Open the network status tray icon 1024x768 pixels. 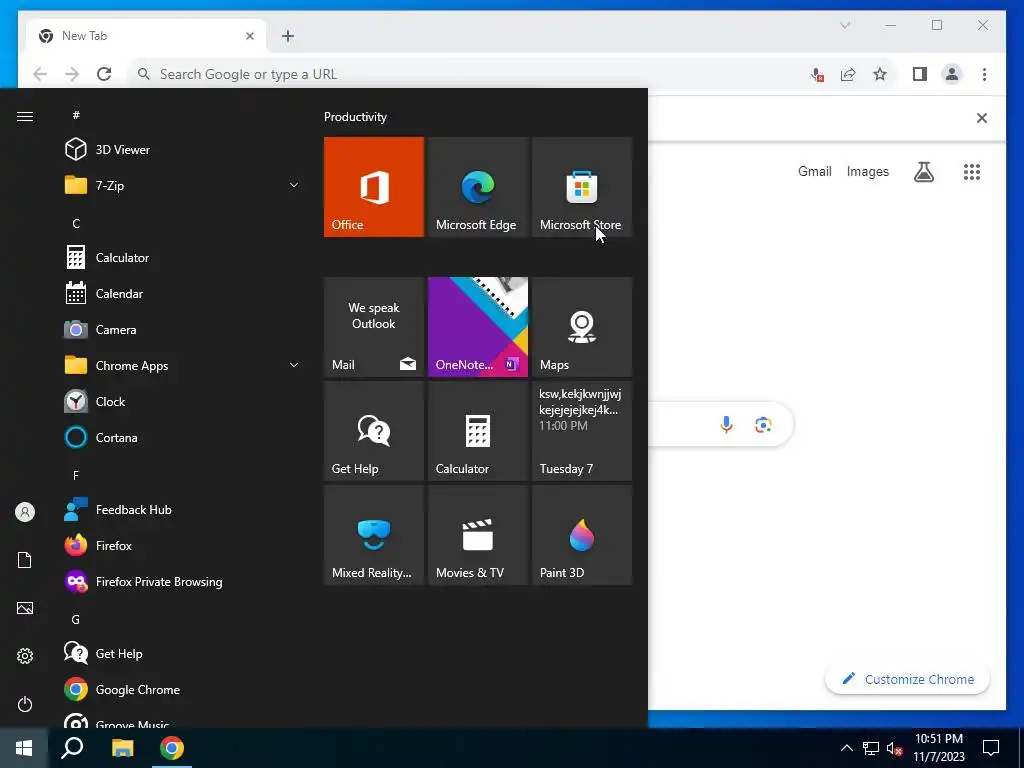[871, 748]
